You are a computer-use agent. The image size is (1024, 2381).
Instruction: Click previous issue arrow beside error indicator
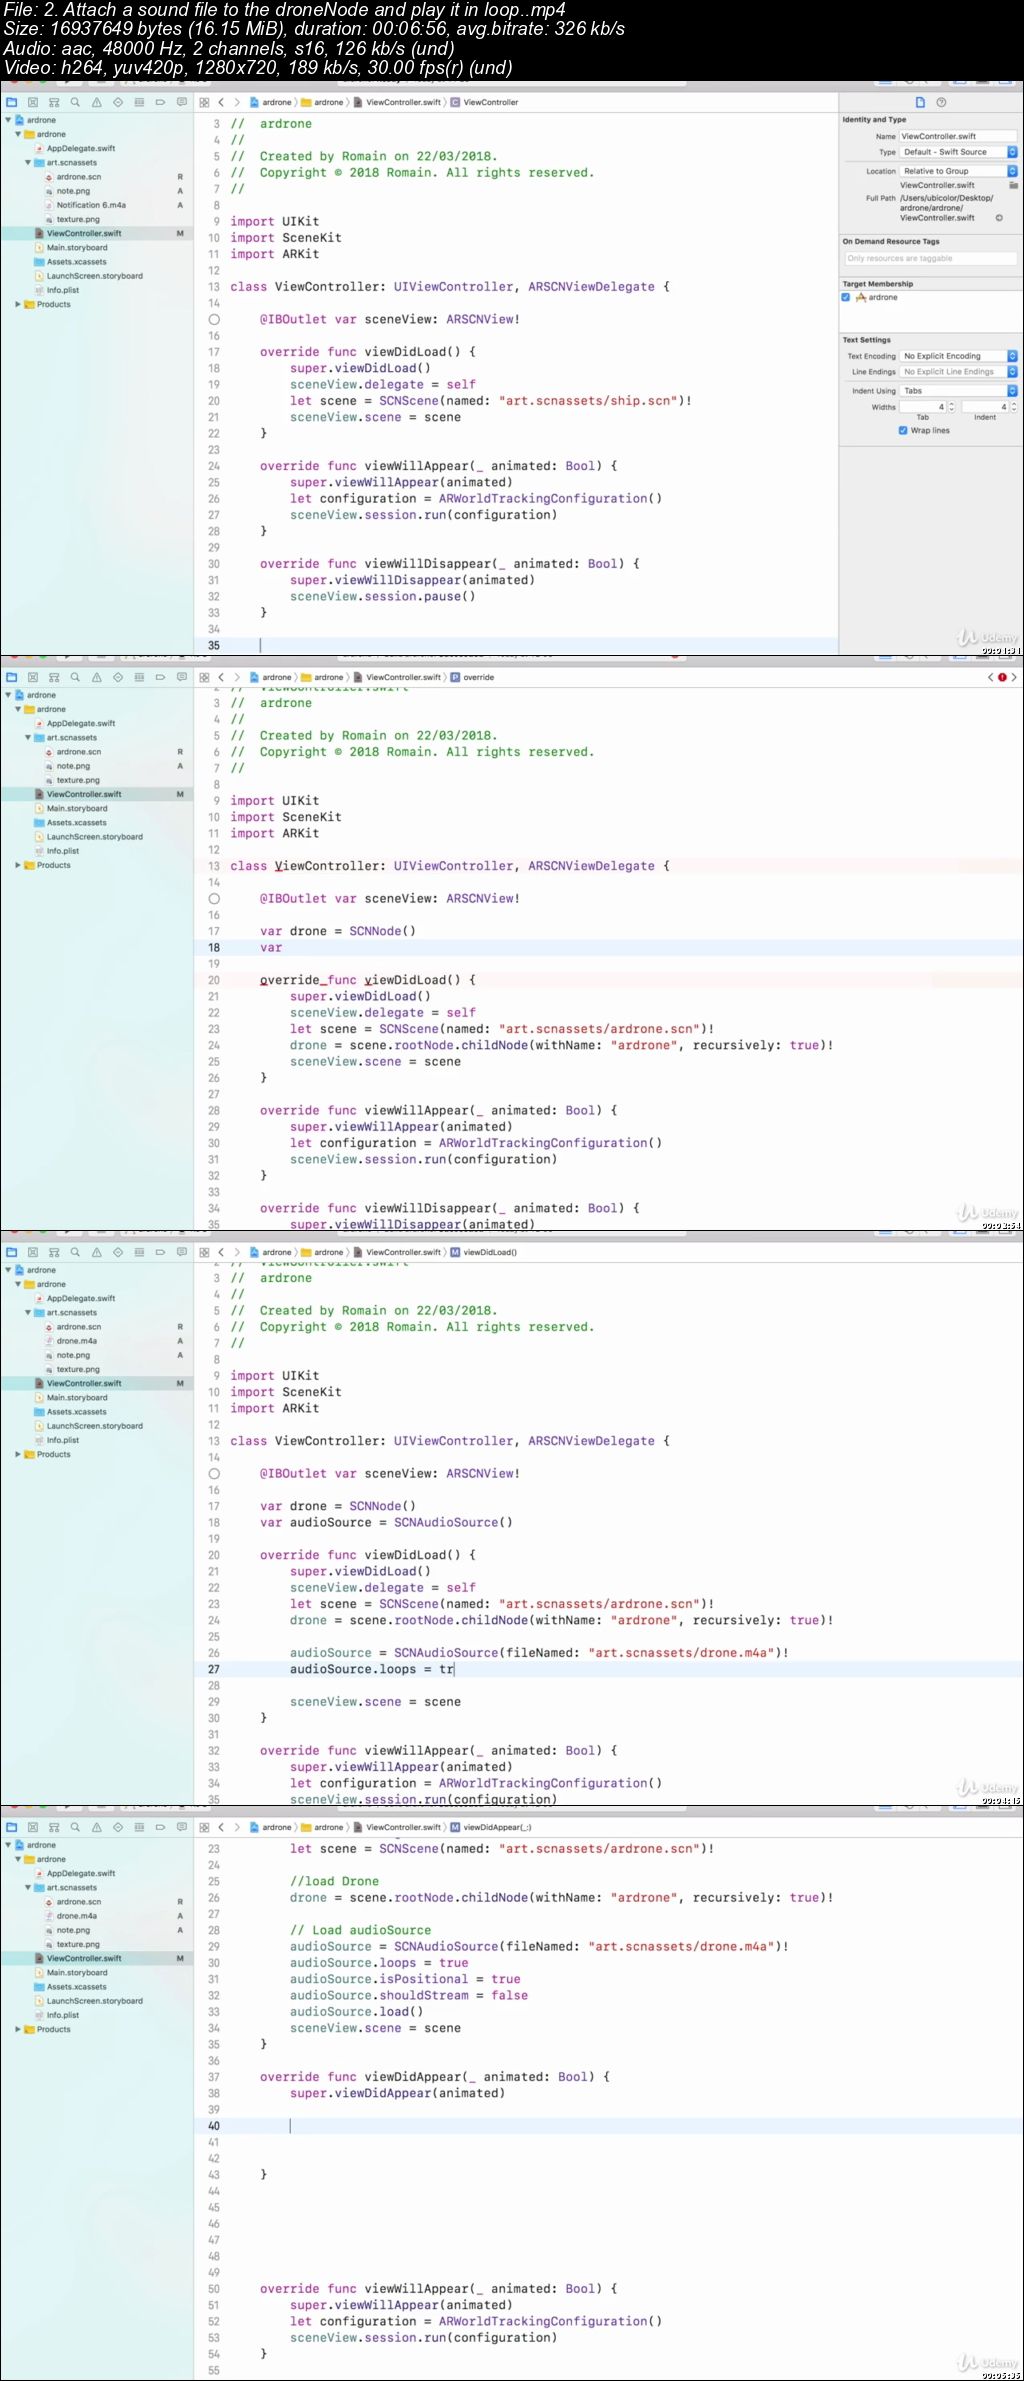coord(991,677)
